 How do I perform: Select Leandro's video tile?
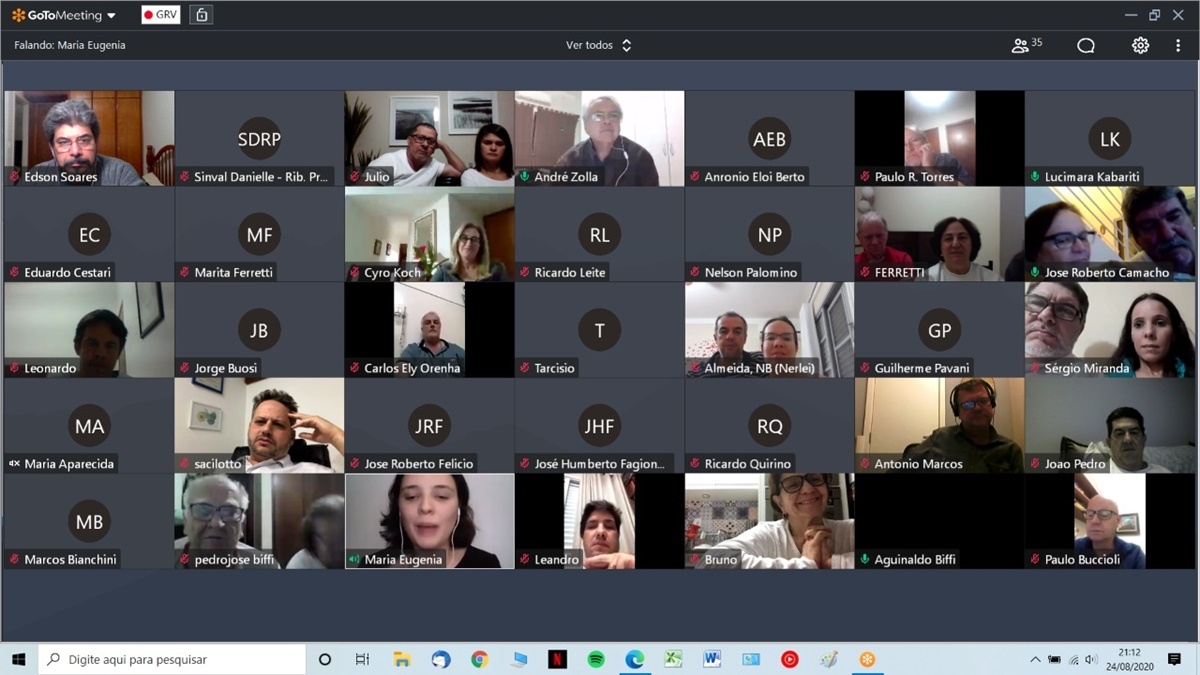click(600, 521)
